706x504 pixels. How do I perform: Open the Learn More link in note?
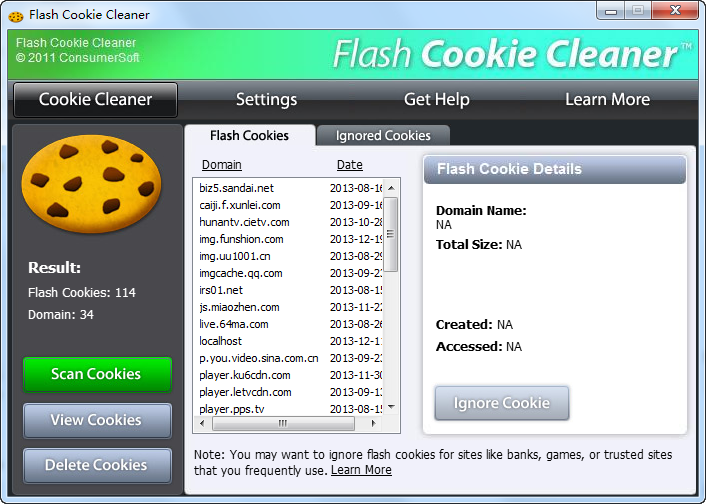(361, 470)
